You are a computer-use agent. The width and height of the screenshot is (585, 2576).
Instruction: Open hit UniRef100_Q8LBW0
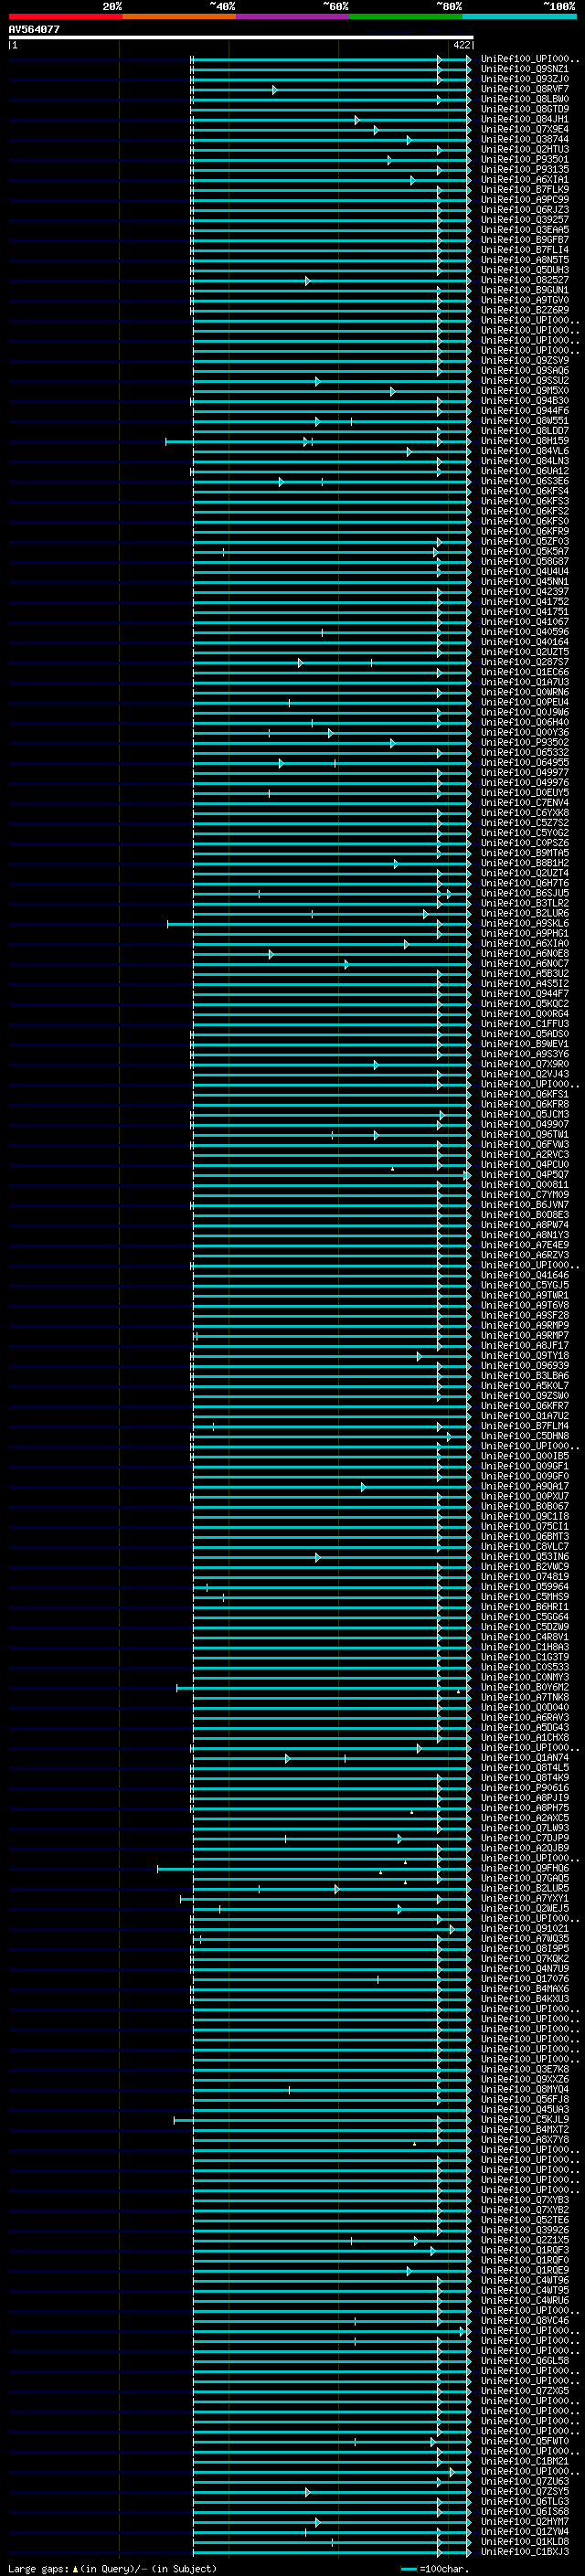525,99
